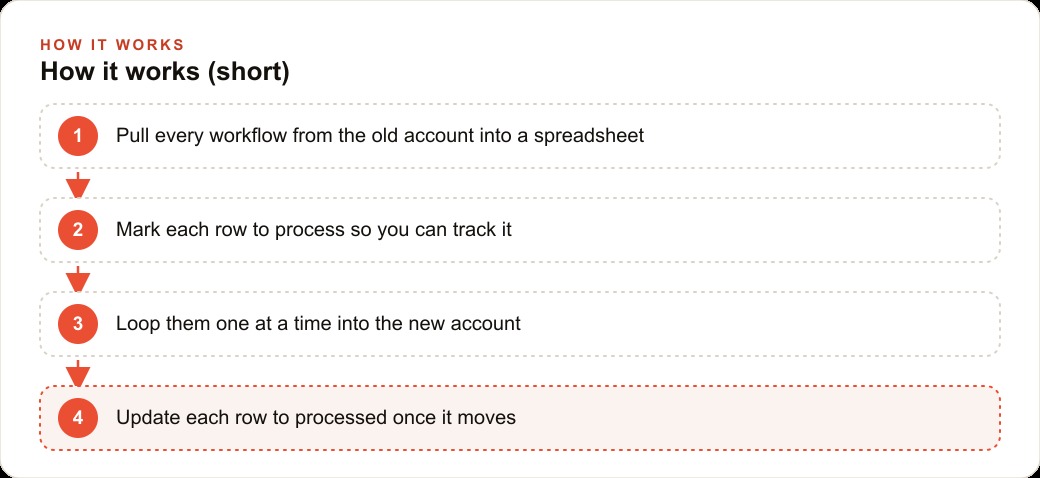Click the step 4 number badge
Image resolution: width=1040 pixels, height=478 pixels.
(x=78, y=418)
